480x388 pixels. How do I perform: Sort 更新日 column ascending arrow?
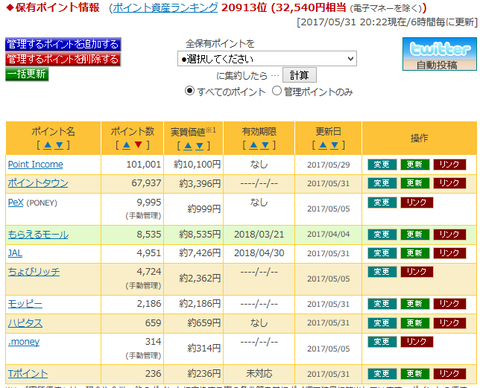click(323, 145)
